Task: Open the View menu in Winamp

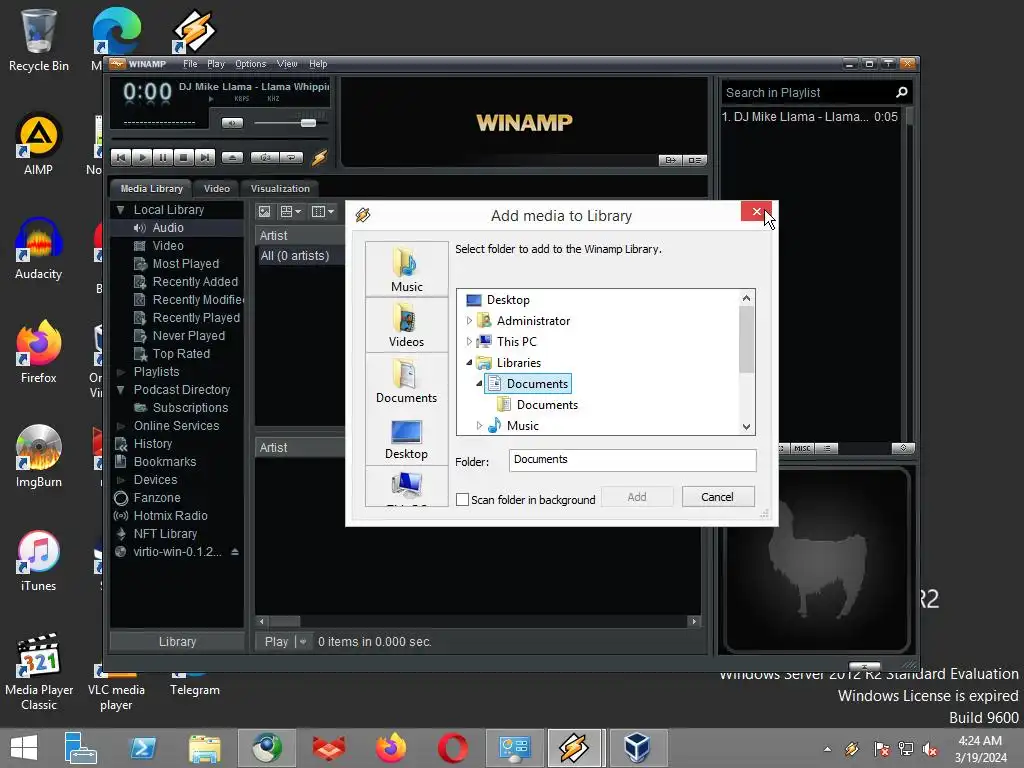Action: click(287, 64)
